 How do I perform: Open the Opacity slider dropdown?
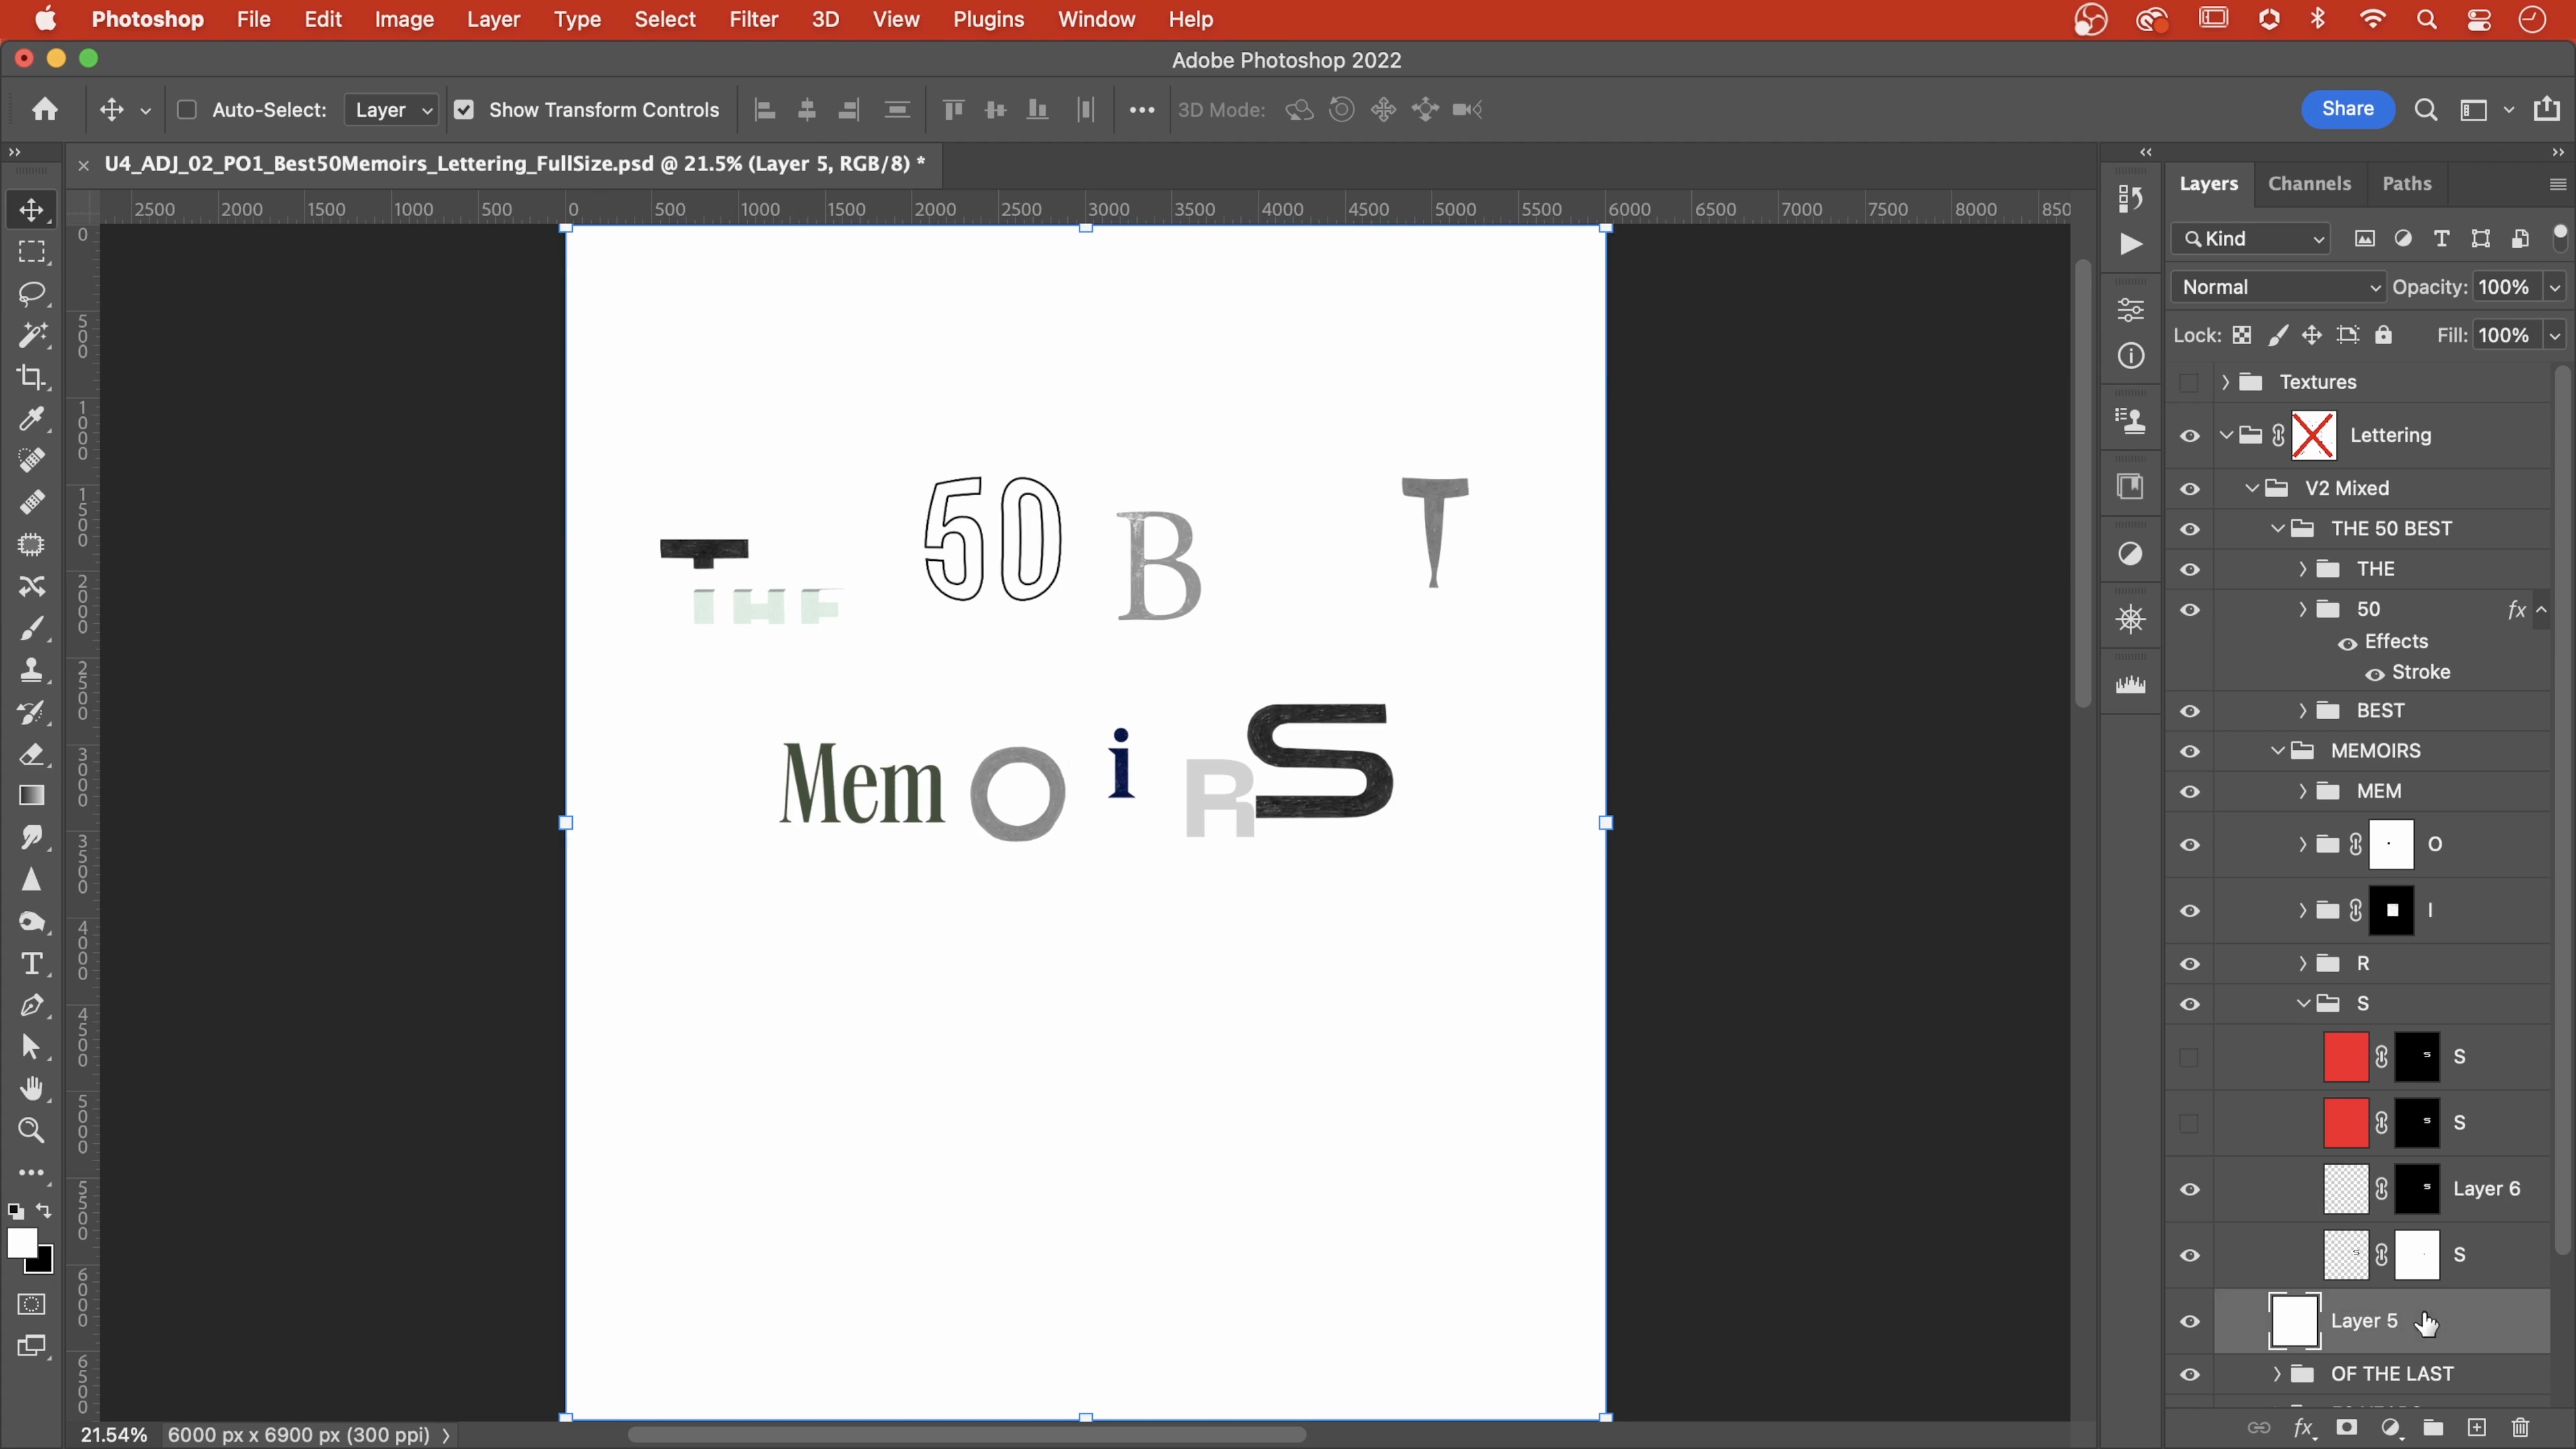2555,287
